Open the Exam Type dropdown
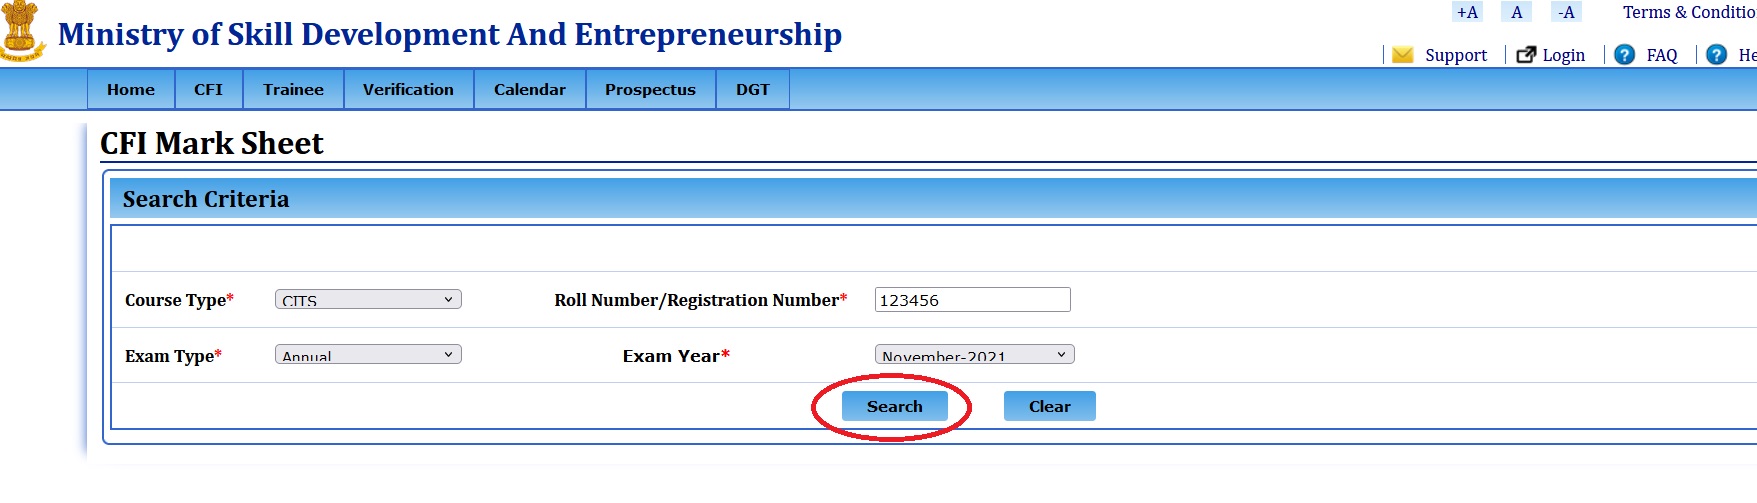The image size is (1757, 503). [x=368, y=354]
